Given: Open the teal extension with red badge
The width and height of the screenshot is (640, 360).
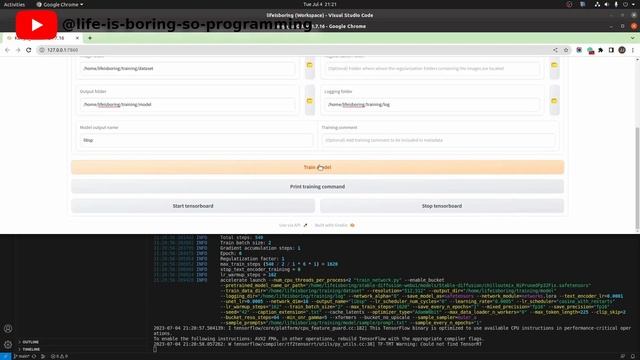Looking at the screenshot, I should point(590,50).
